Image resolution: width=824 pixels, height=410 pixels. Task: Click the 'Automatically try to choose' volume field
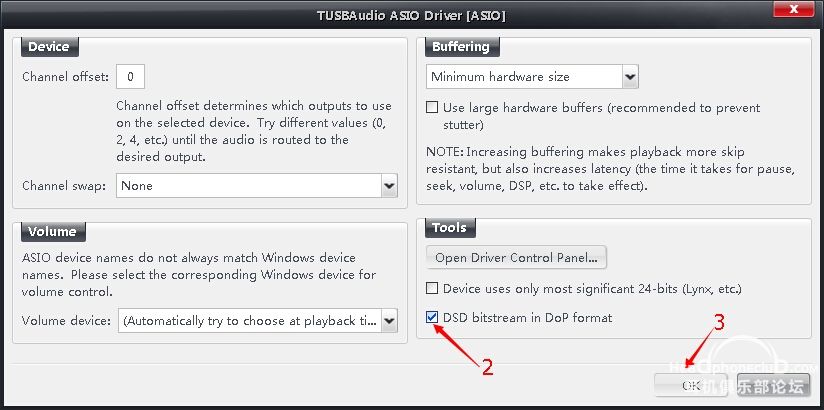point(250,321)
